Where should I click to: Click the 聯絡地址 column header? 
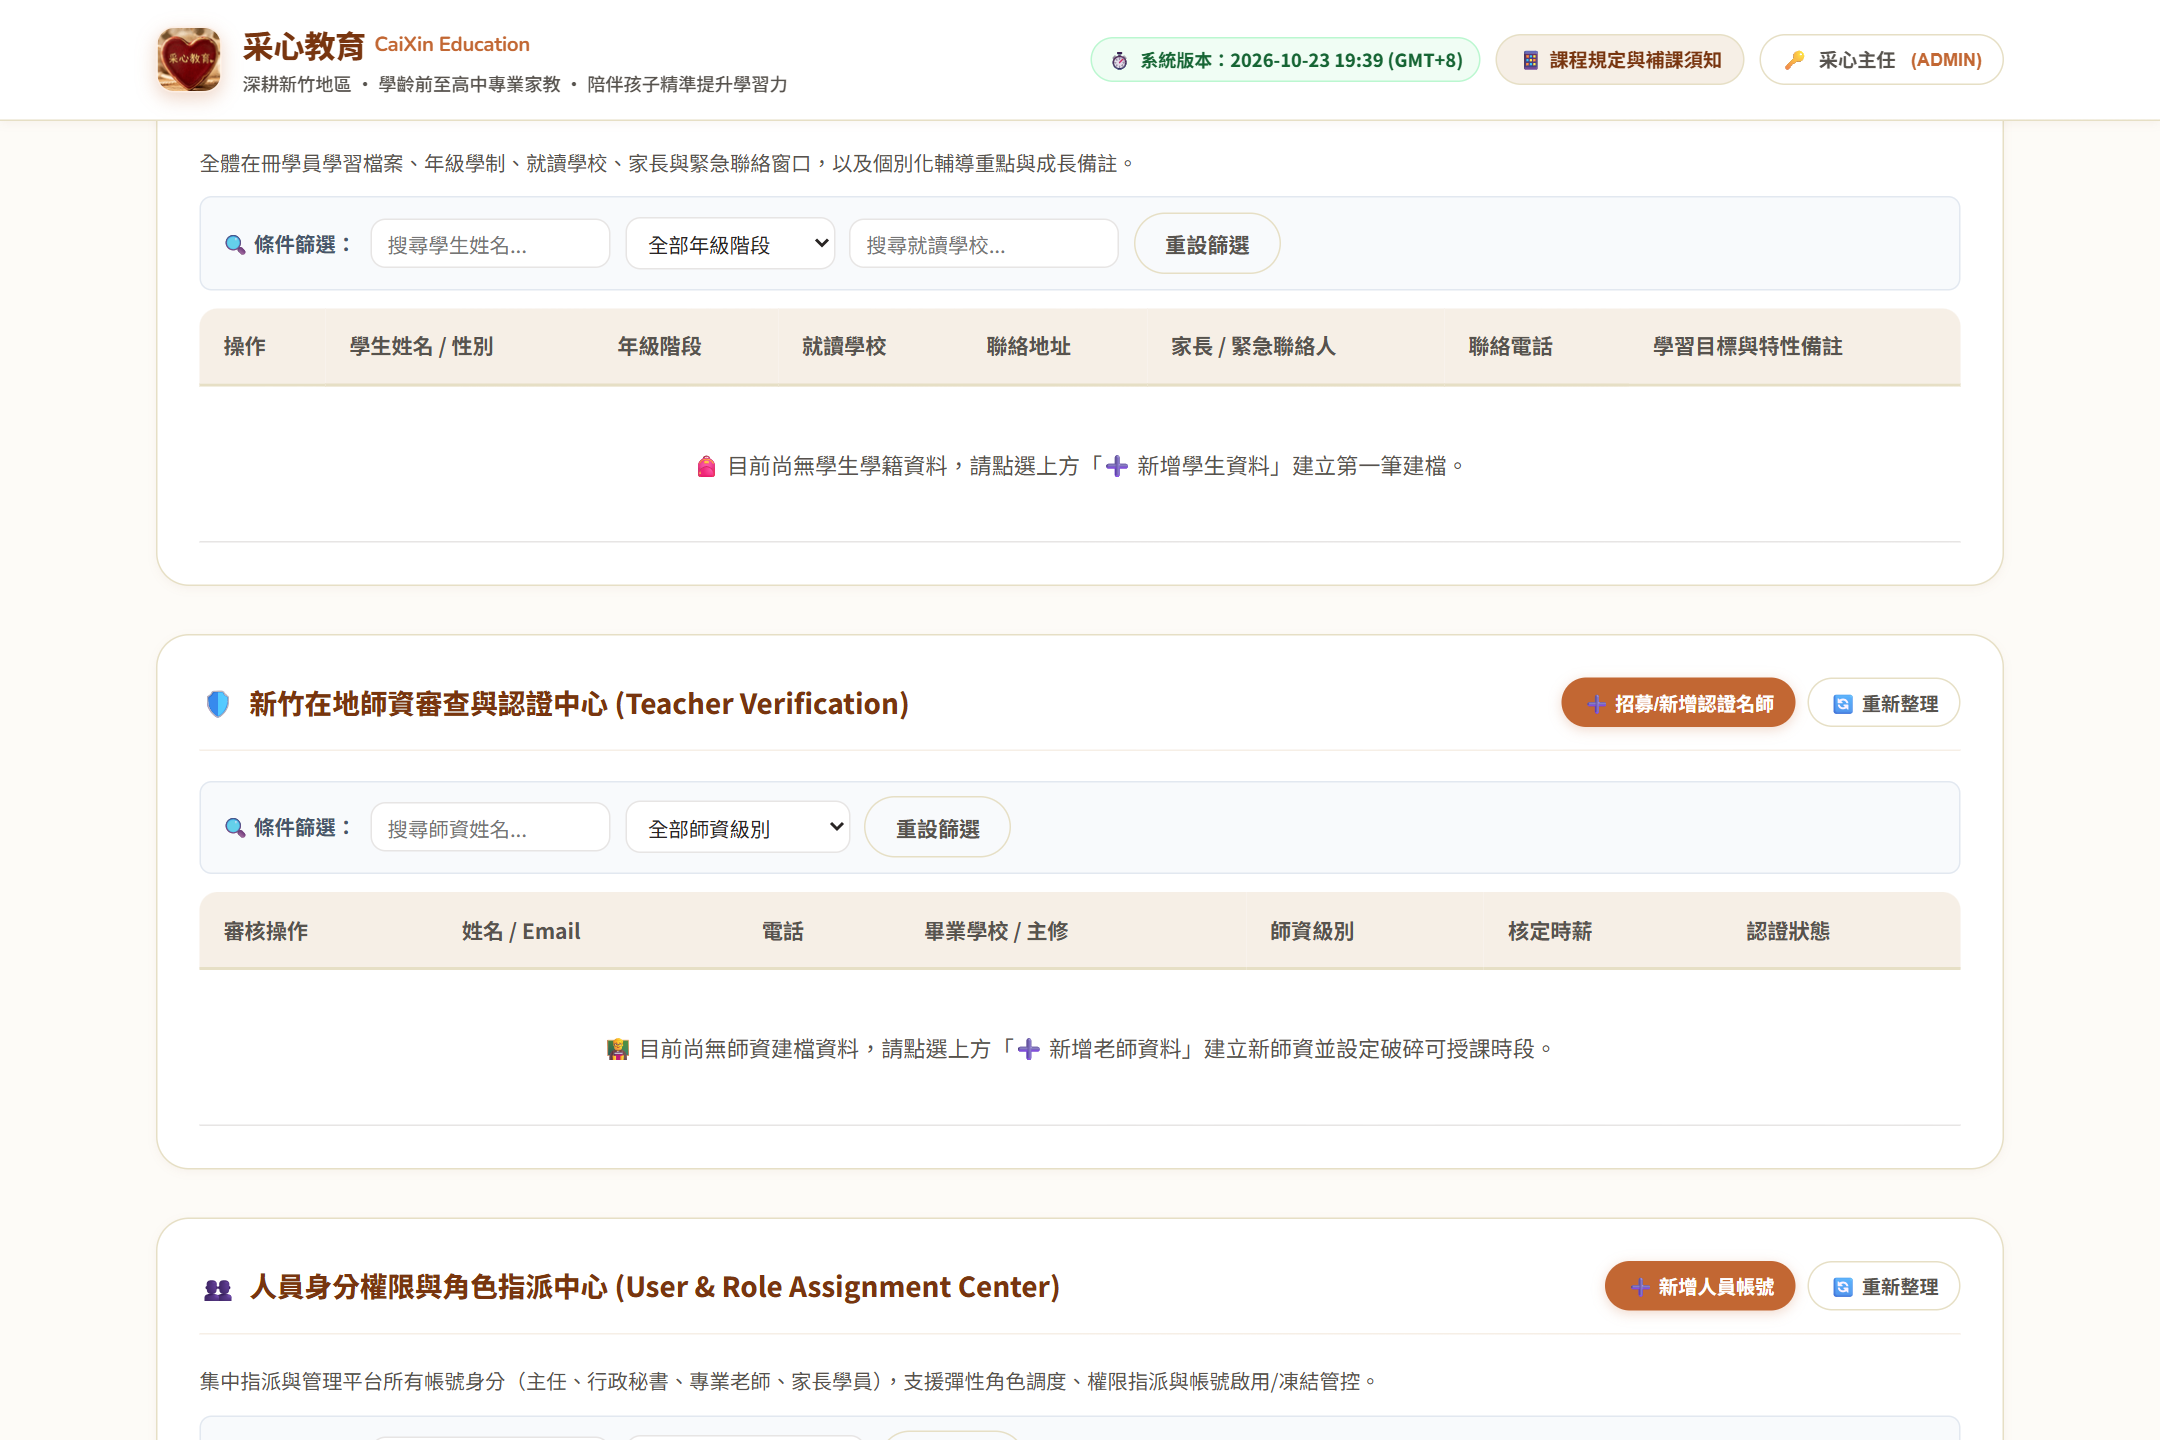point(1029,346)
